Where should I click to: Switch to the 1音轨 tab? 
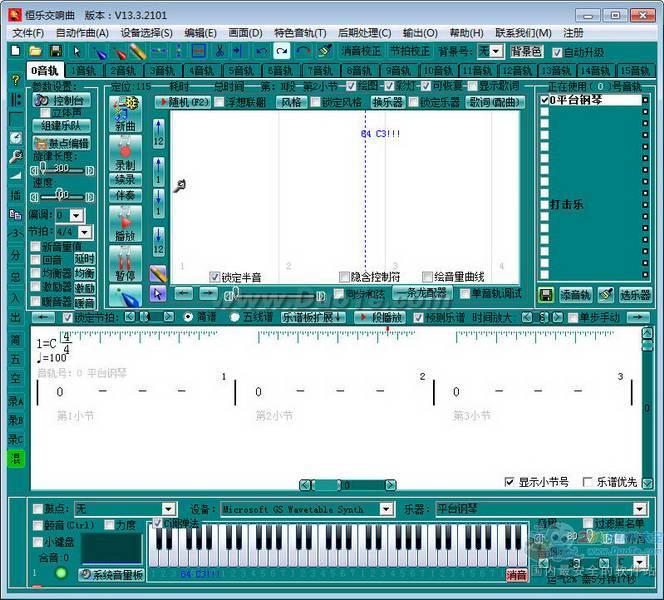(83, 71)
